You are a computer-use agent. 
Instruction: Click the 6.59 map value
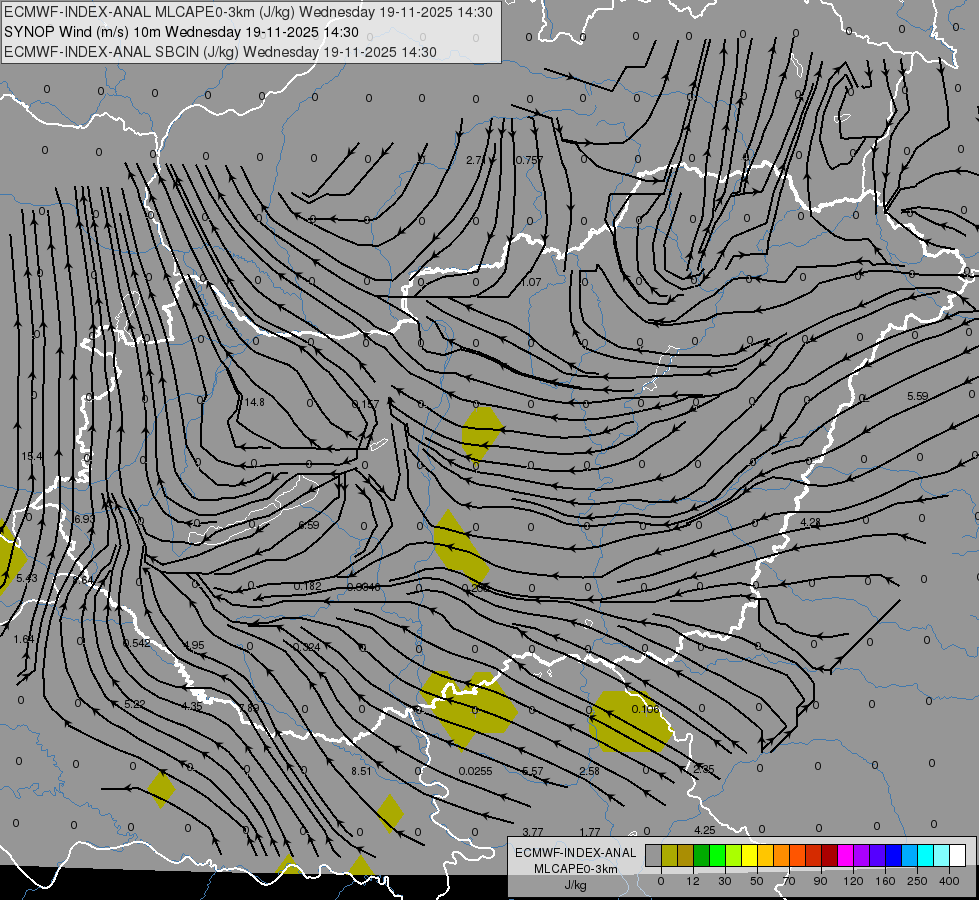308,525
